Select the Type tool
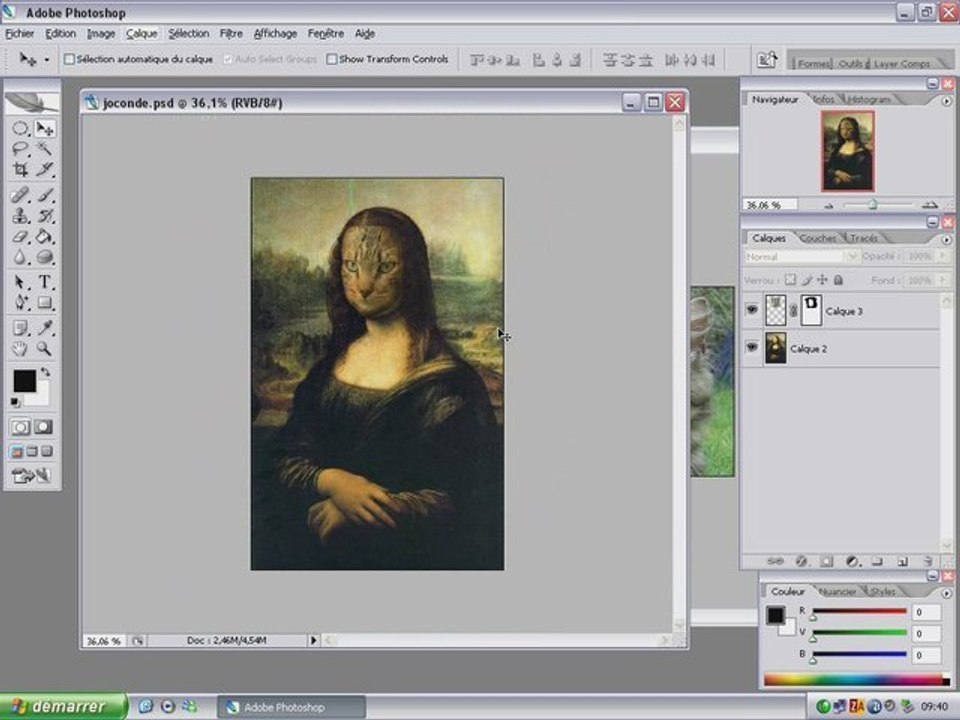Screen dimensions: 960x720 (x=44, y=282)
